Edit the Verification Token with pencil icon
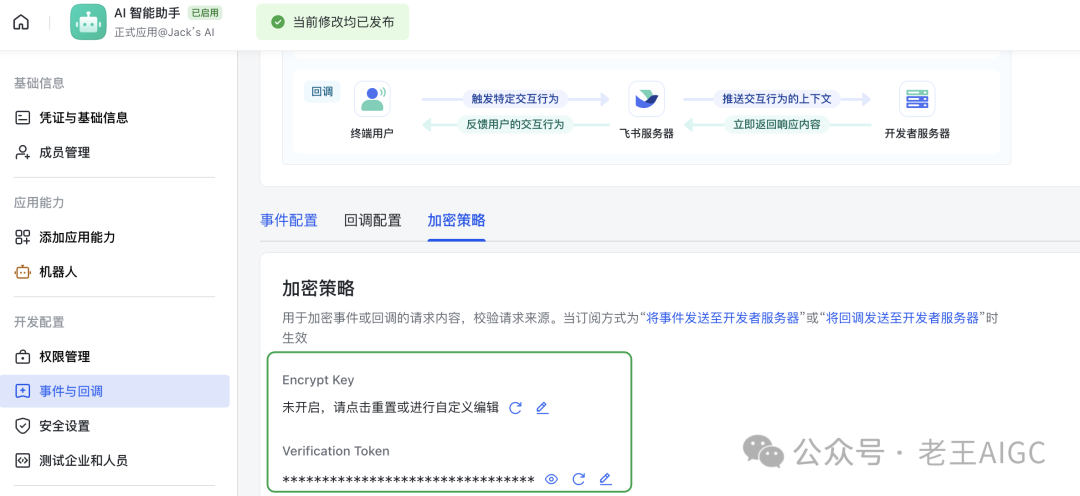Screen dimensions: 1080x496 (605, 479)
